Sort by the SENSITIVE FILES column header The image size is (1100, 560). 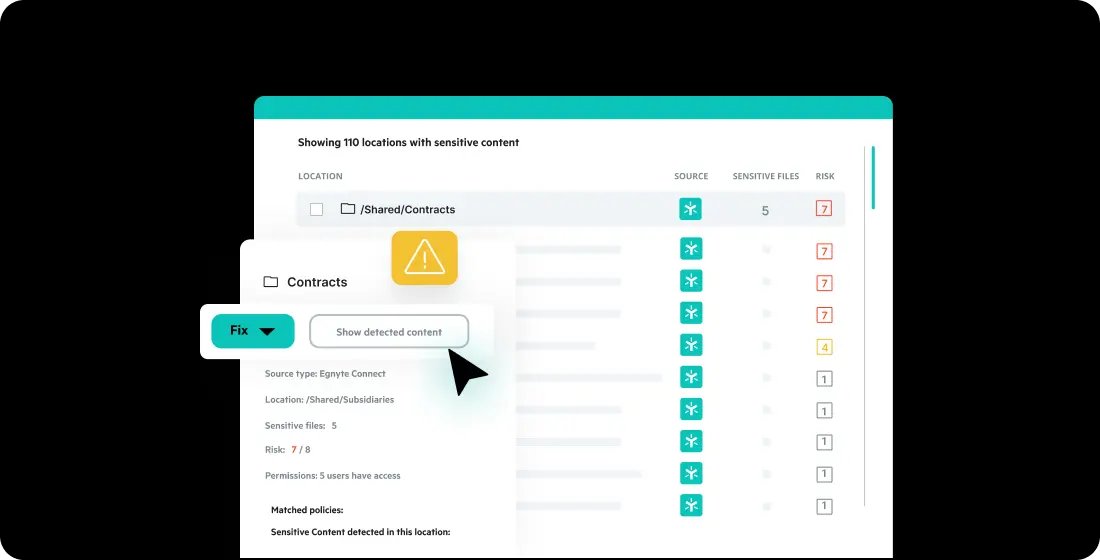(x=765, y=176)
